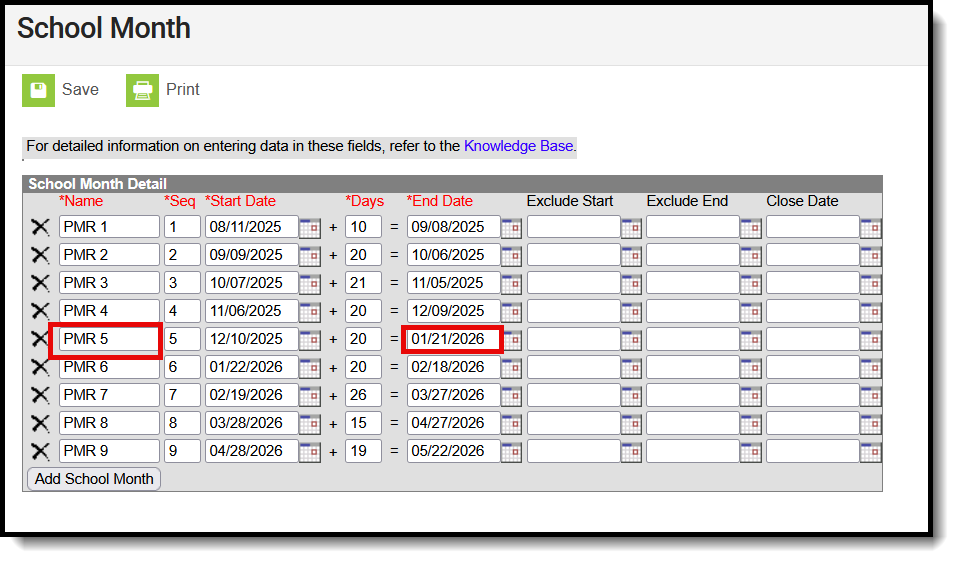The height and width of the screenshot is (562, 958).
Task: Open Start Date calendar for PMR 5
Action: click(x=310, y=340)
